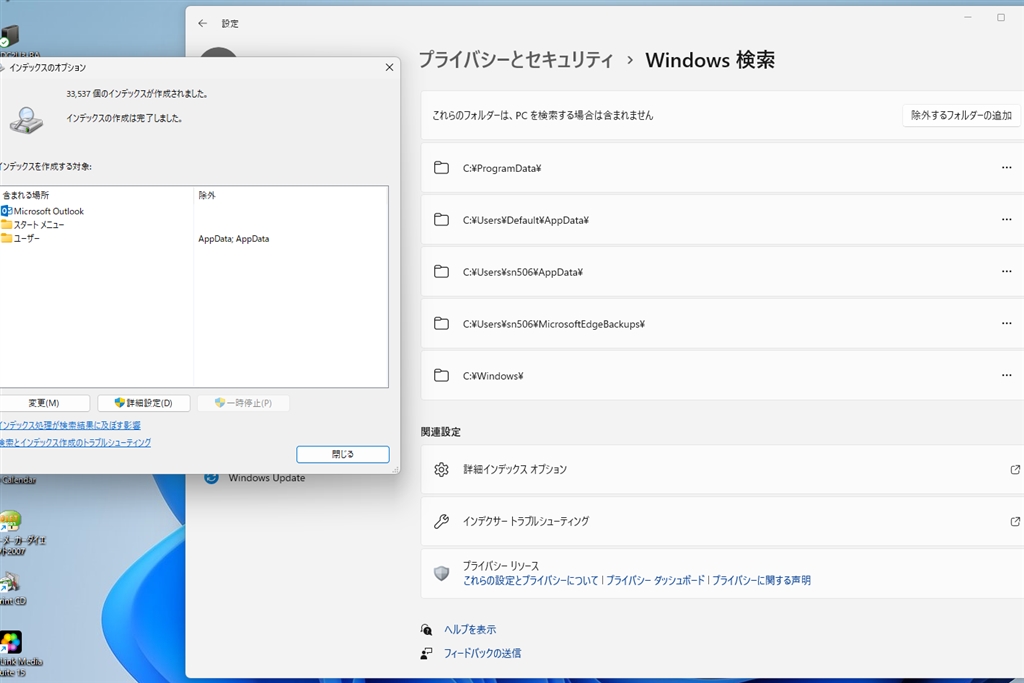Click ヘルプを表示 link
Image resolution: width=1024 pixels, height=683 pixels.
pos(470,629)
